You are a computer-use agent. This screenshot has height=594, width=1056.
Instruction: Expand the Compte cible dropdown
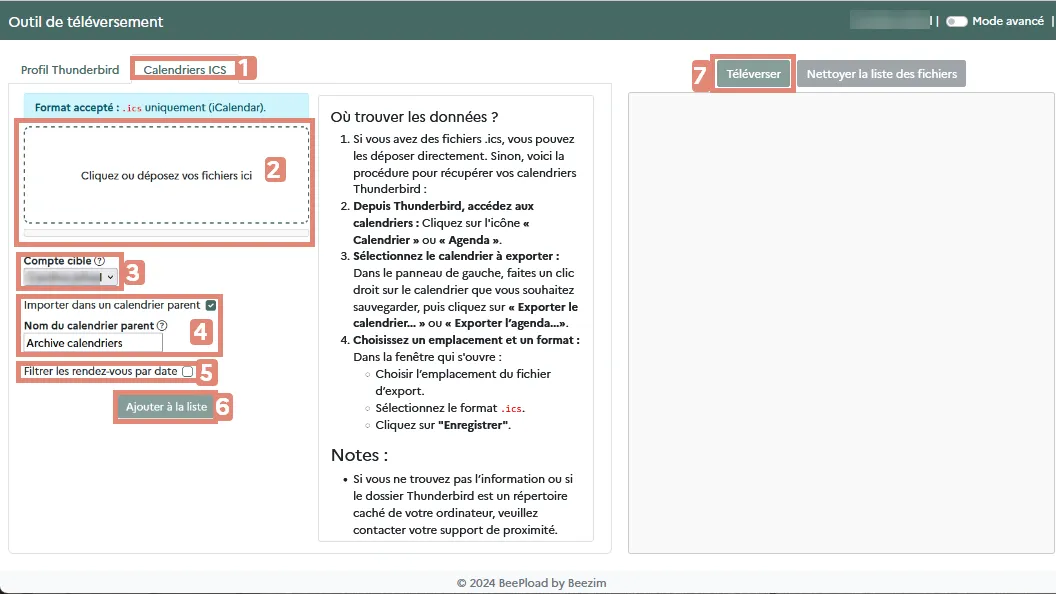point(70,277)
